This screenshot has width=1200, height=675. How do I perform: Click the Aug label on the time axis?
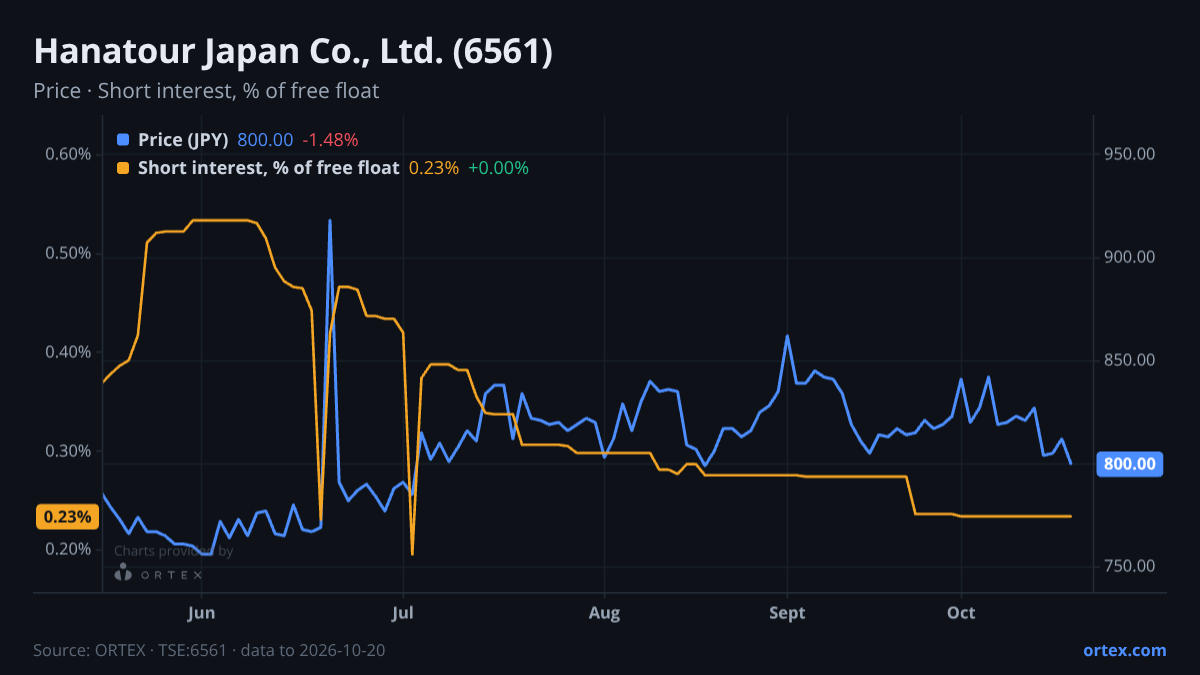[x=605, y=612]
